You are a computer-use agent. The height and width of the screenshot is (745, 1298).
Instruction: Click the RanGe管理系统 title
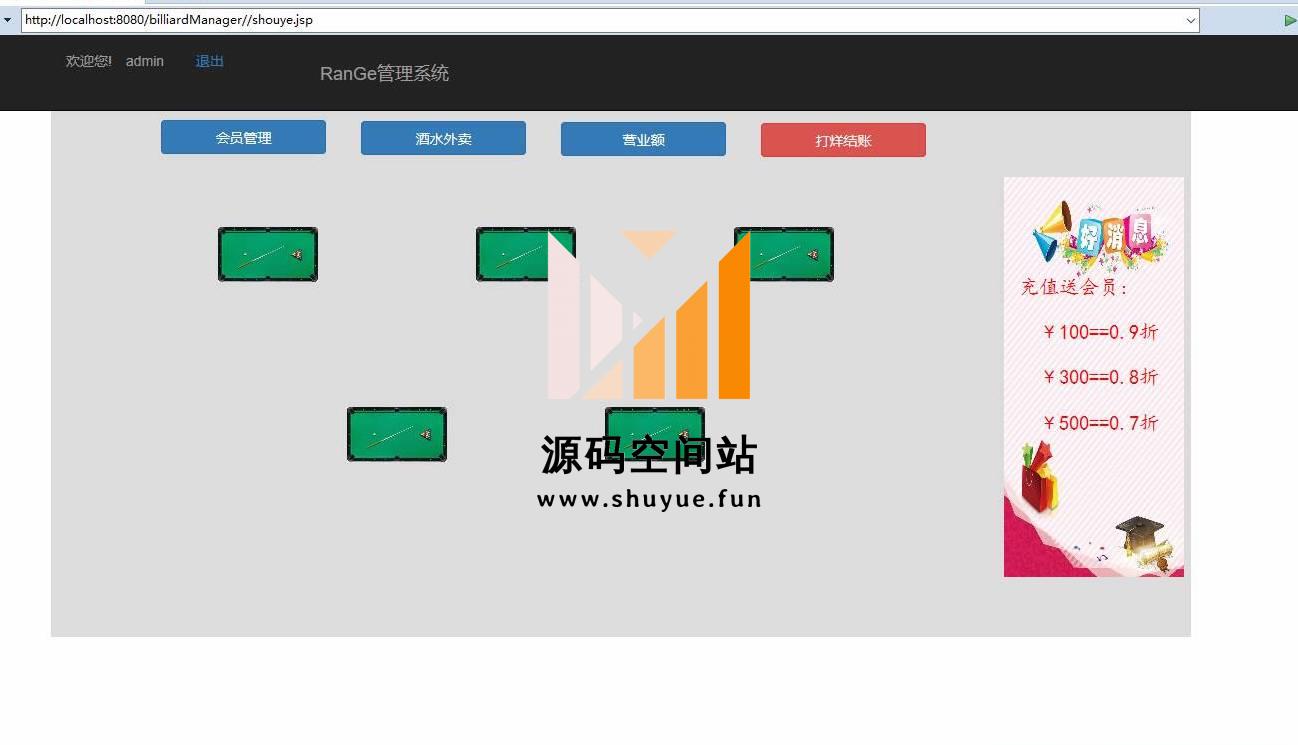click(384, 73)
